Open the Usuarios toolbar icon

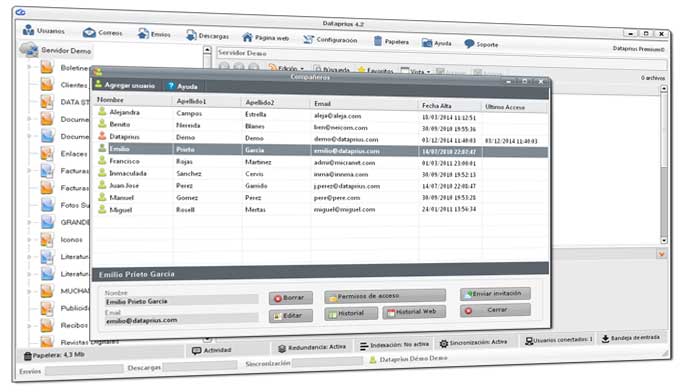29,30
